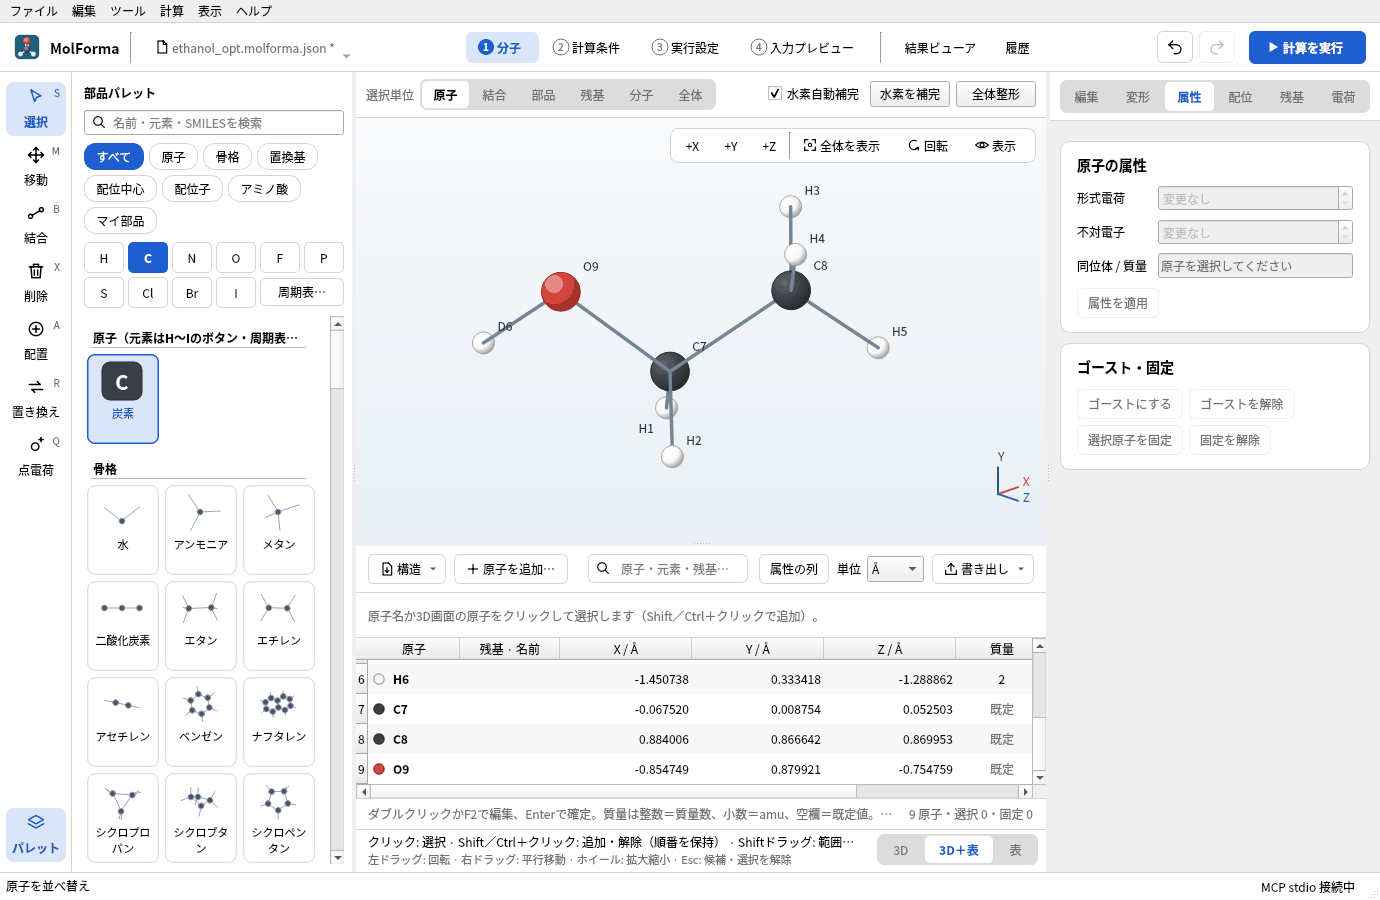Pick the 削除 (delete) trash tool

pyautogui.click(x=36, y=283)
